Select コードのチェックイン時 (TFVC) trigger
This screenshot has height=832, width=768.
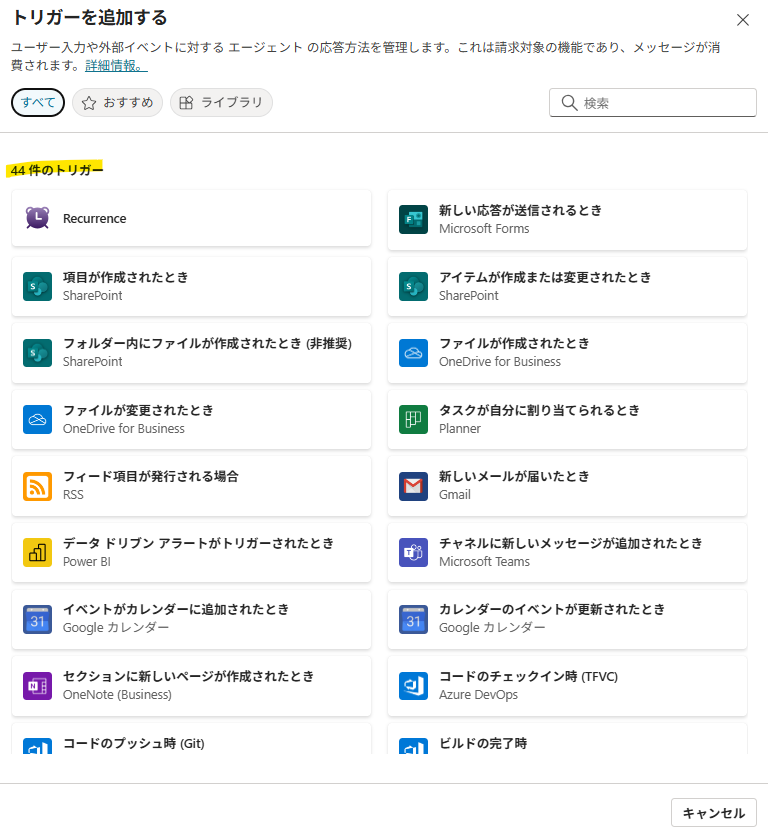pyautogui.click(x=567, y=686)
